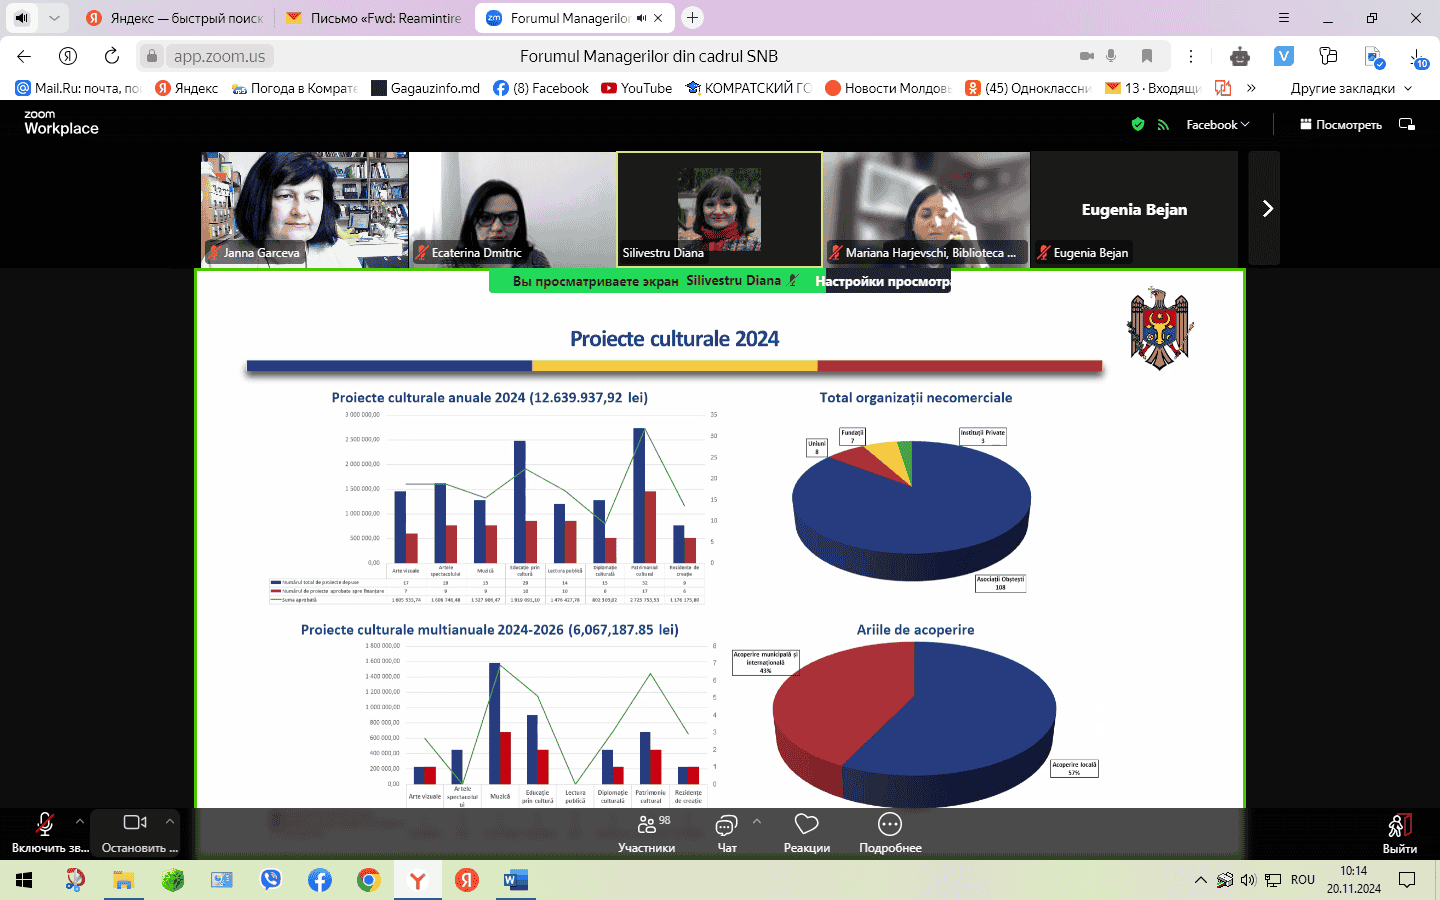Switch to the Письмо Fwd: Reamintire tab

point(375,18)
